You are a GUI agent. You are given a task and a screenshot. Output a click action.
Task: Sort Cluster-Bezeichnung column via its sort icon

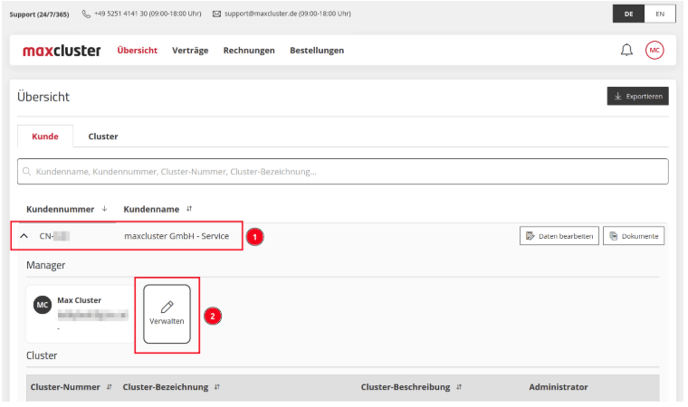coord(217,387)
